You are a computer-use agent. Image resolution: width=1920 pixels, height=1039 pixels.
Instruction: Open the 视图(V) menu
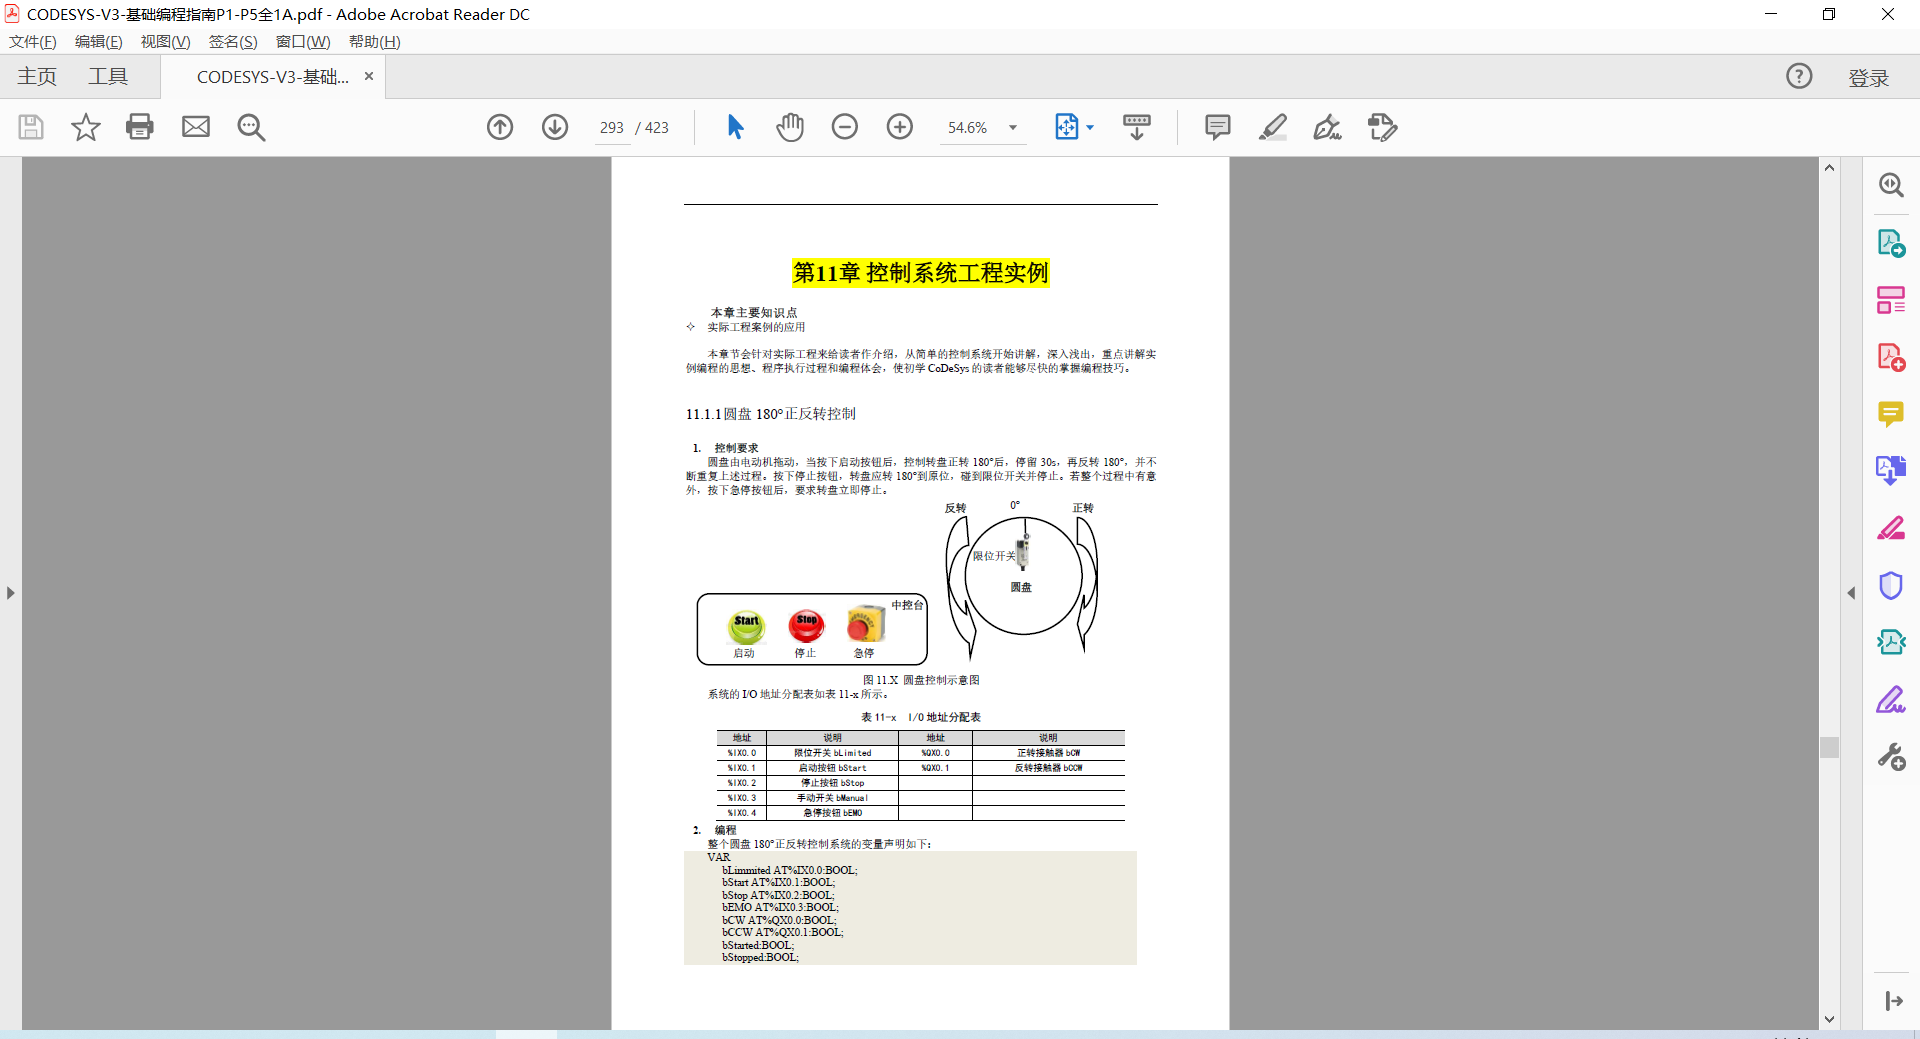click(165, 42)
